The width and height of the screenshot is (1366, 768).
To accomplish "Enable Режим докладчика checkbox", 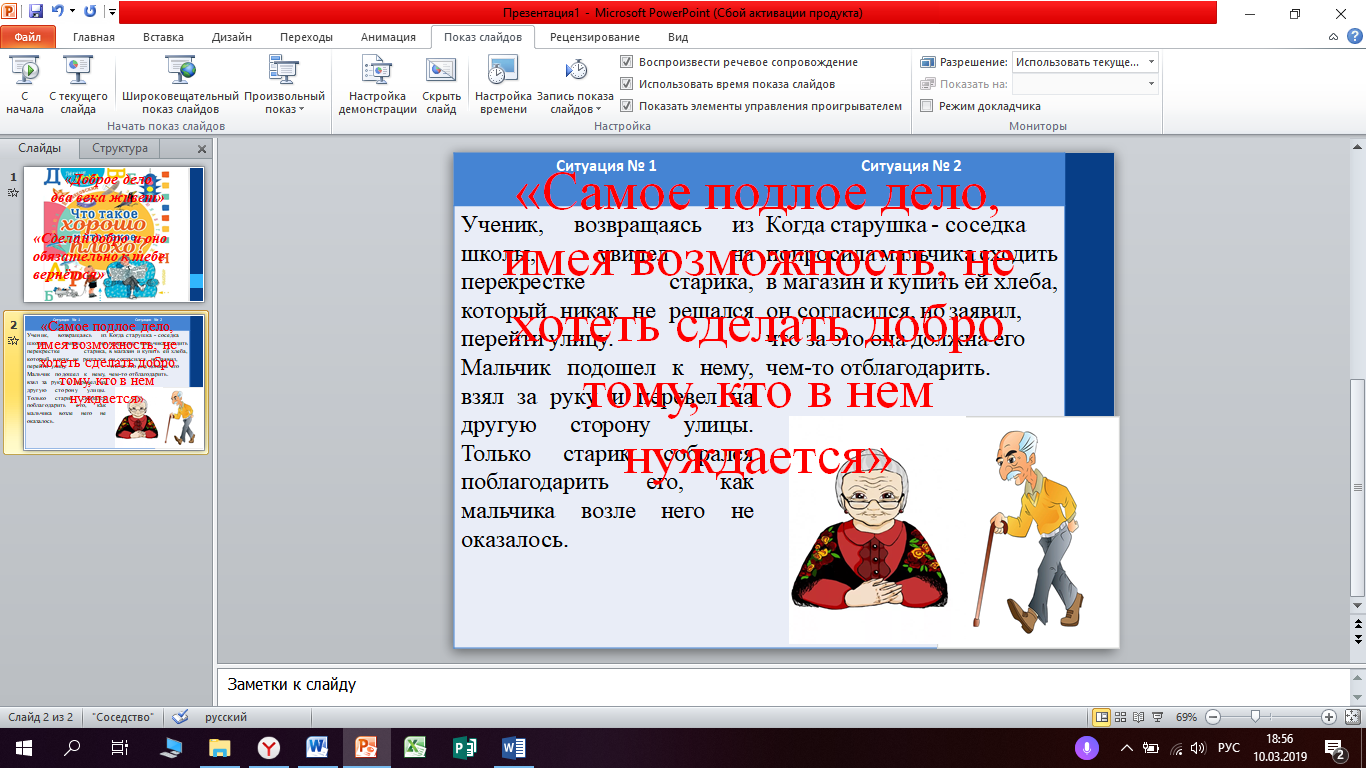I will (927, 106).
